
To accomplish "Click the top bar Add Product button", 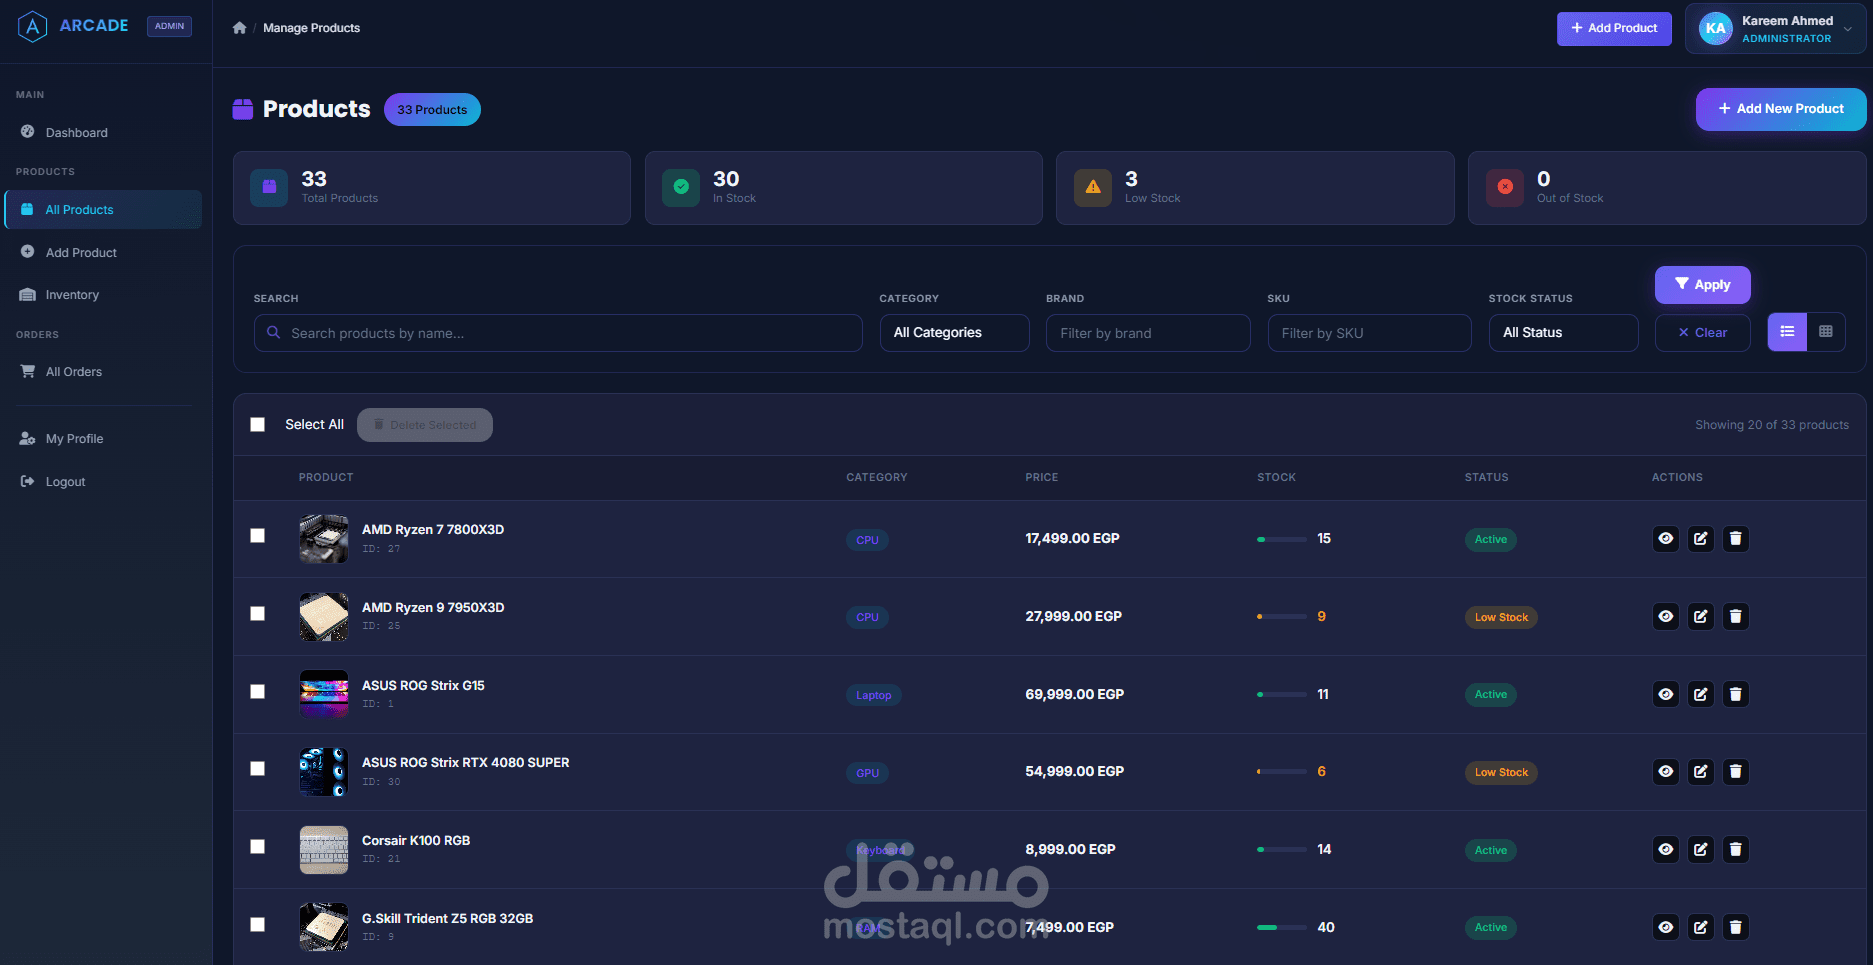I will (x=1614, y=29).
